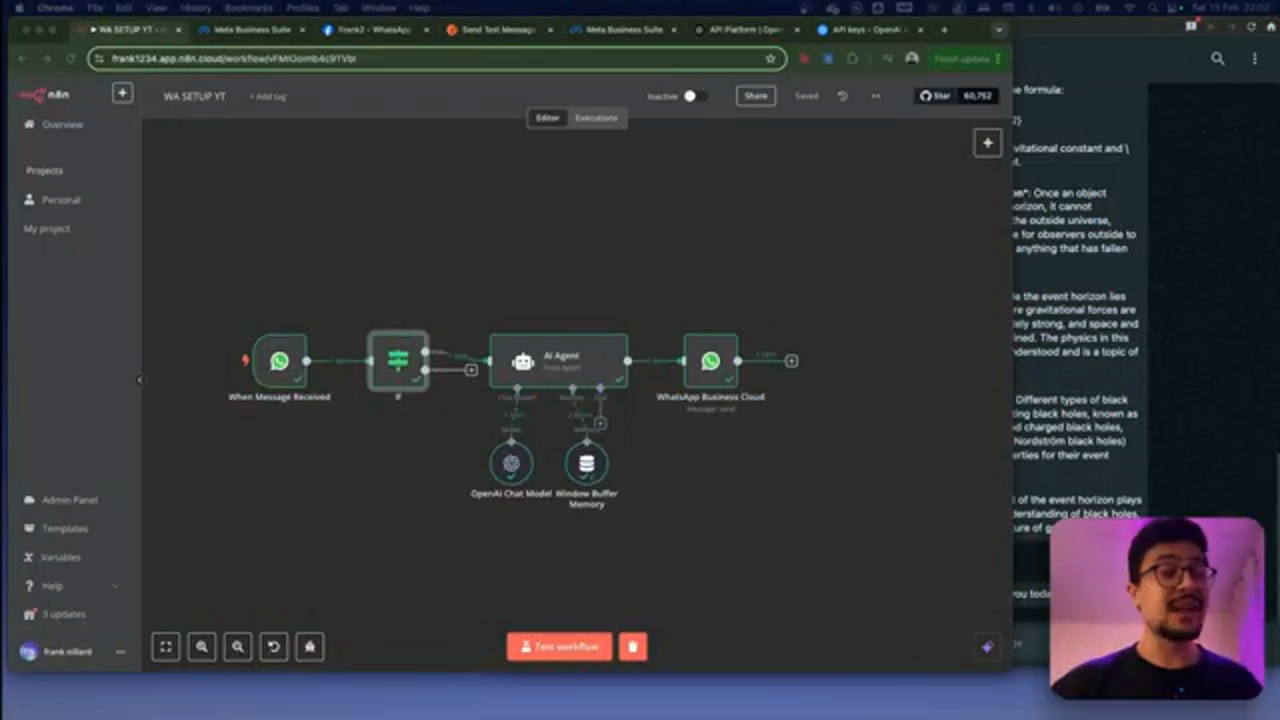
Task: Add node after WhatsApp Business Cloud output
Action: pyautogui.click(x=791, y=360)
